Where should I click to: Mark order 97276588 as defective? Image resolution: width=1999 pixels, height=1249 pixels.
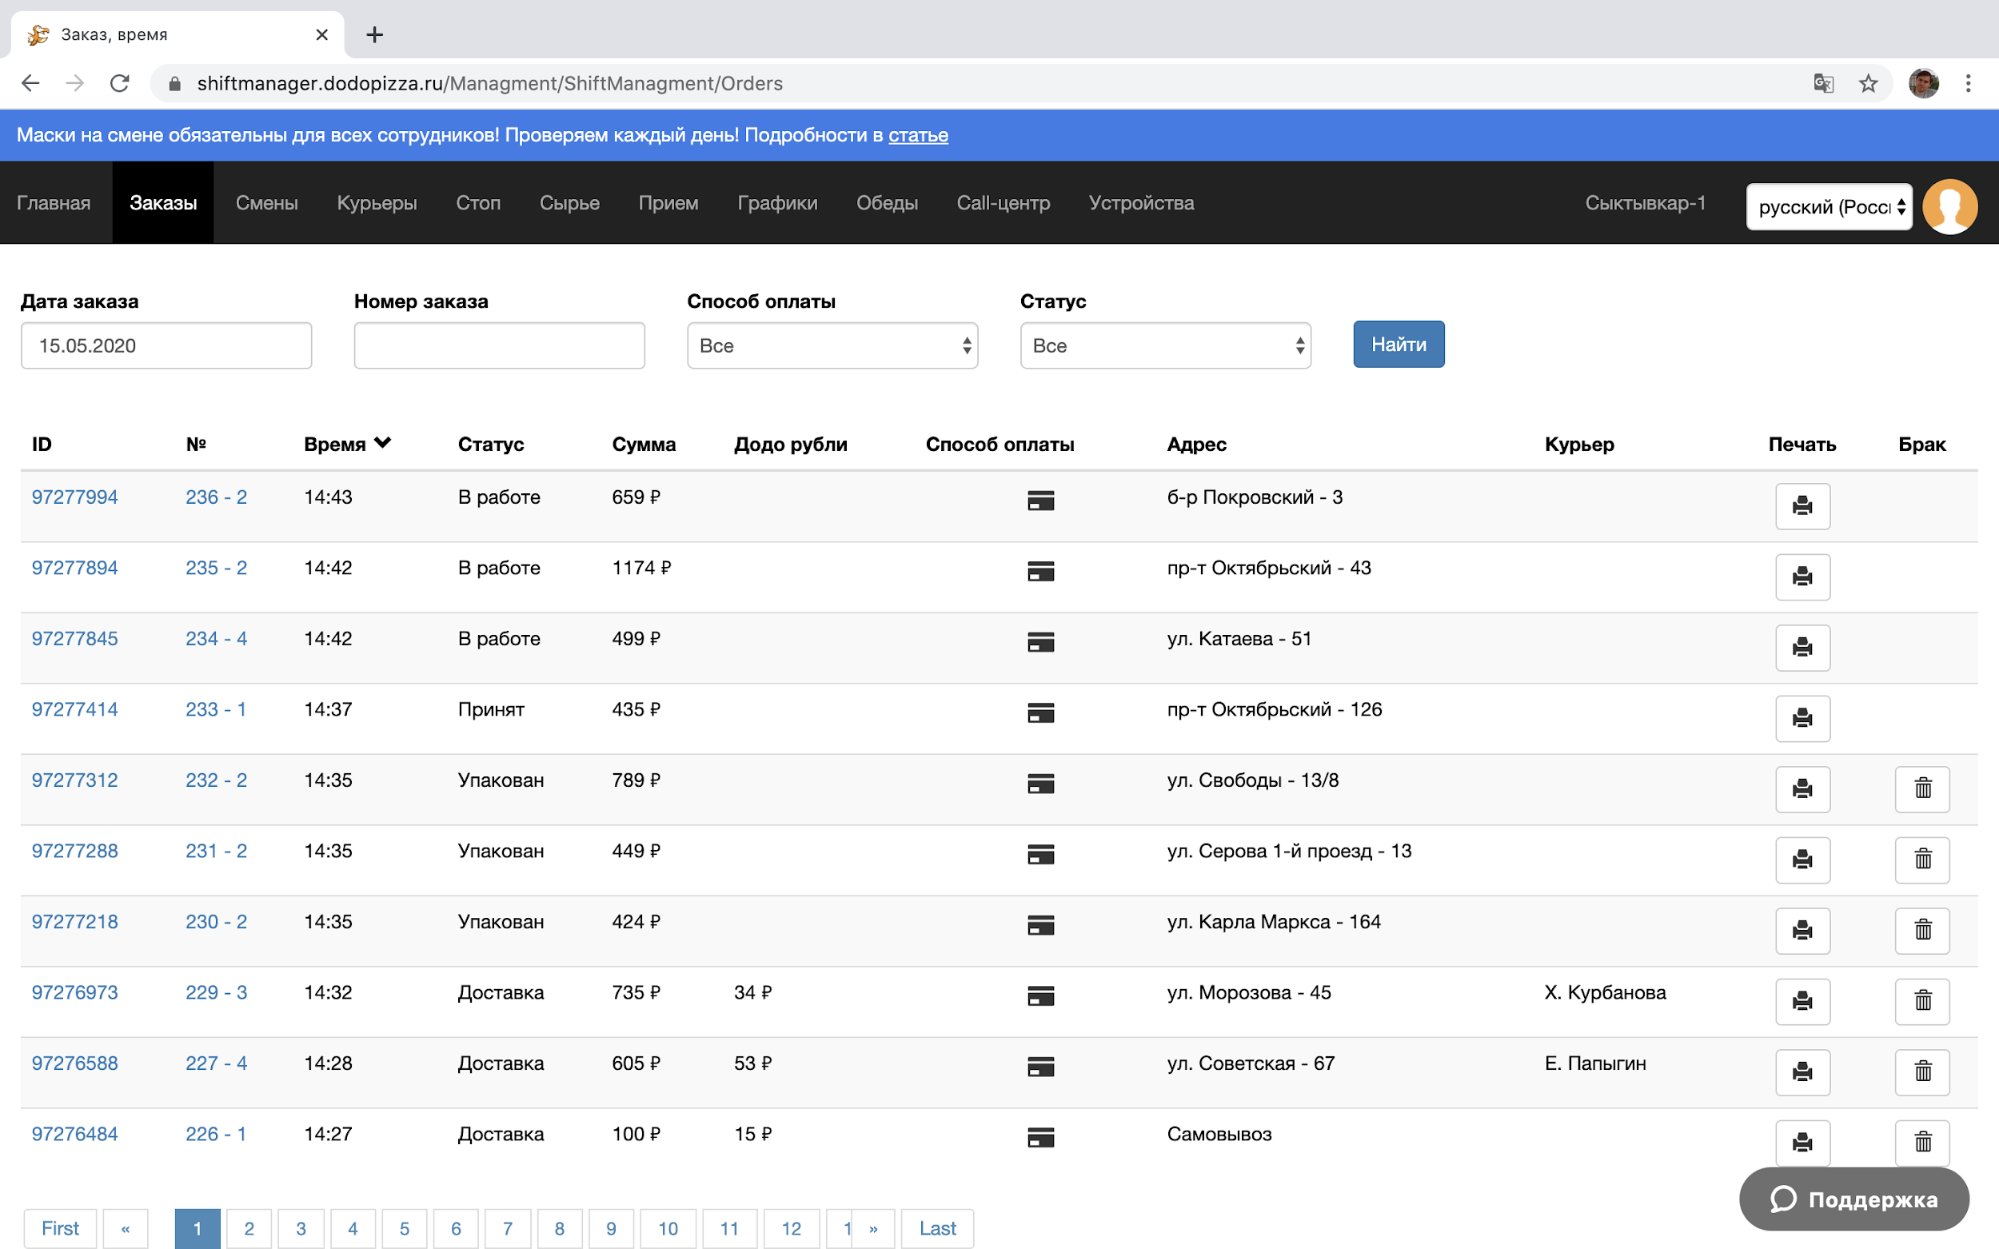pos(1921,1072)
